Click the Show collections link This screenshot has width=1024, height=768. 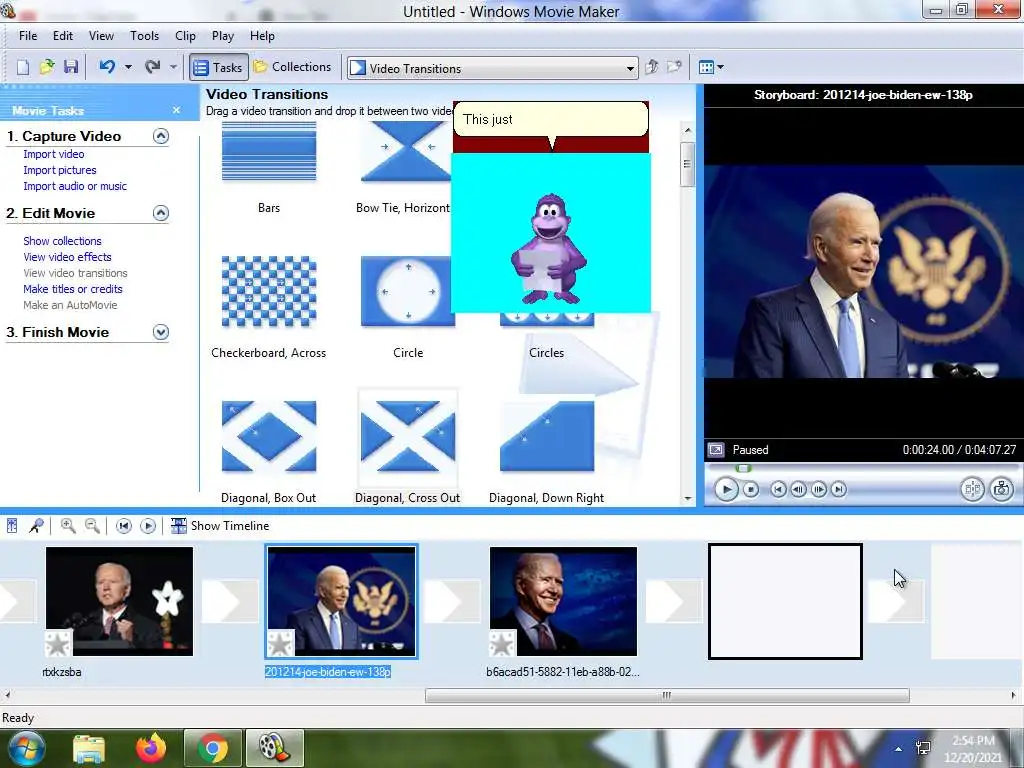click(x=62, y=241)
